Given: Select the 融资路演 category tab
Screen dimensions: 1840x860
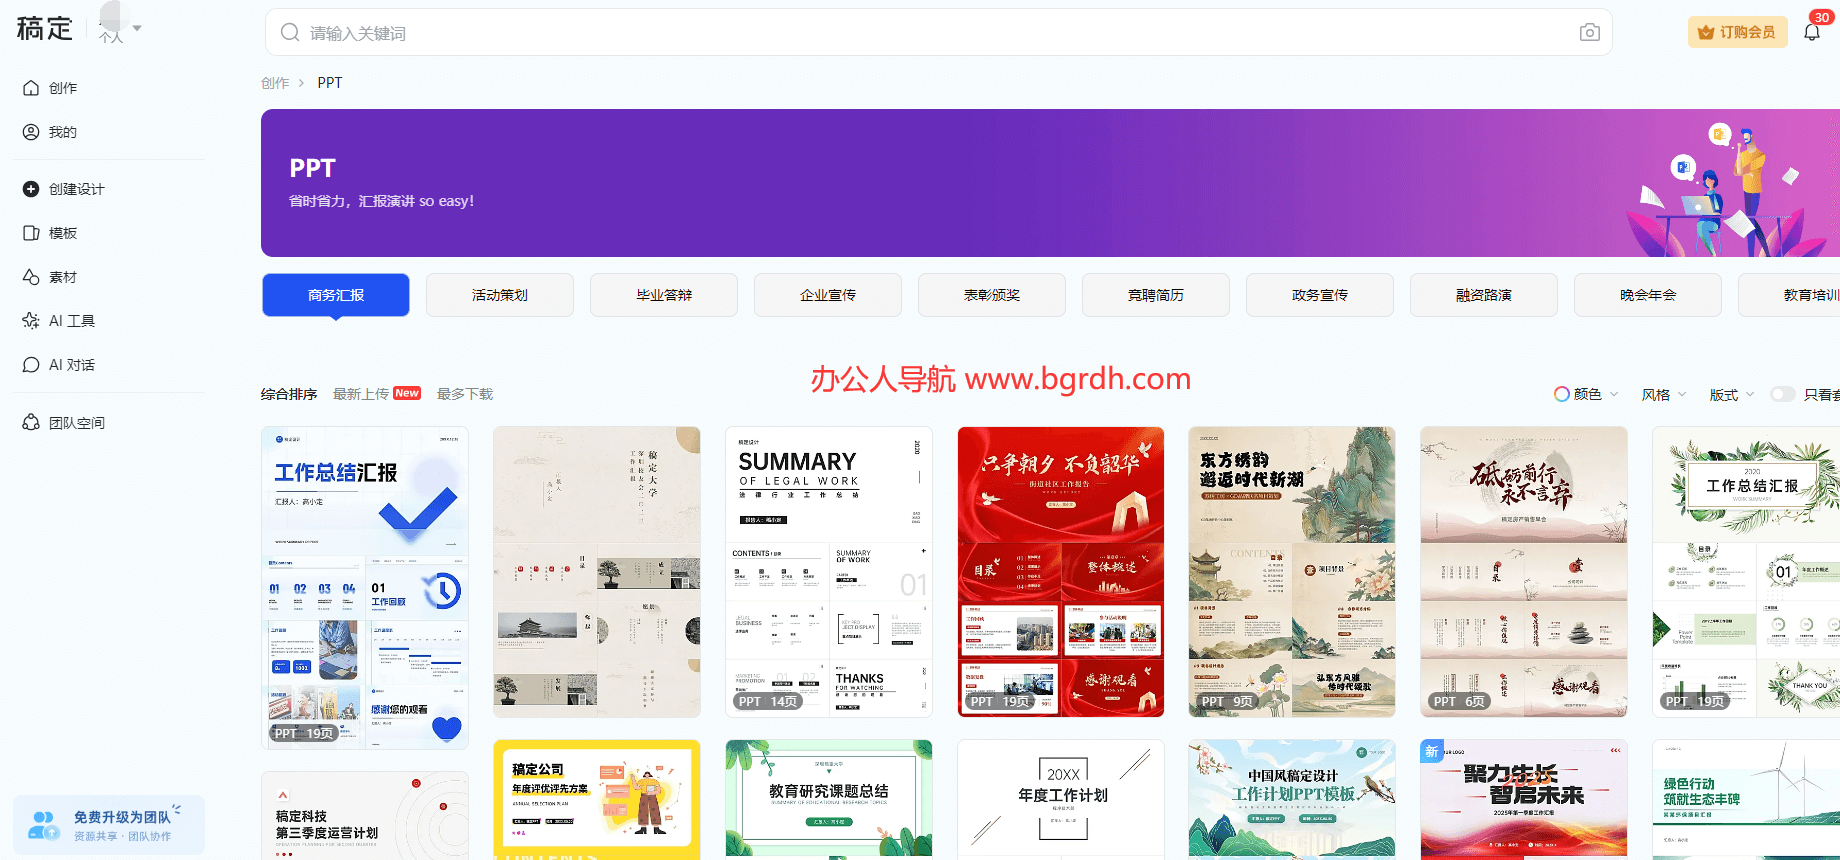Looking at the screenshot, I should pos(1484,295).
